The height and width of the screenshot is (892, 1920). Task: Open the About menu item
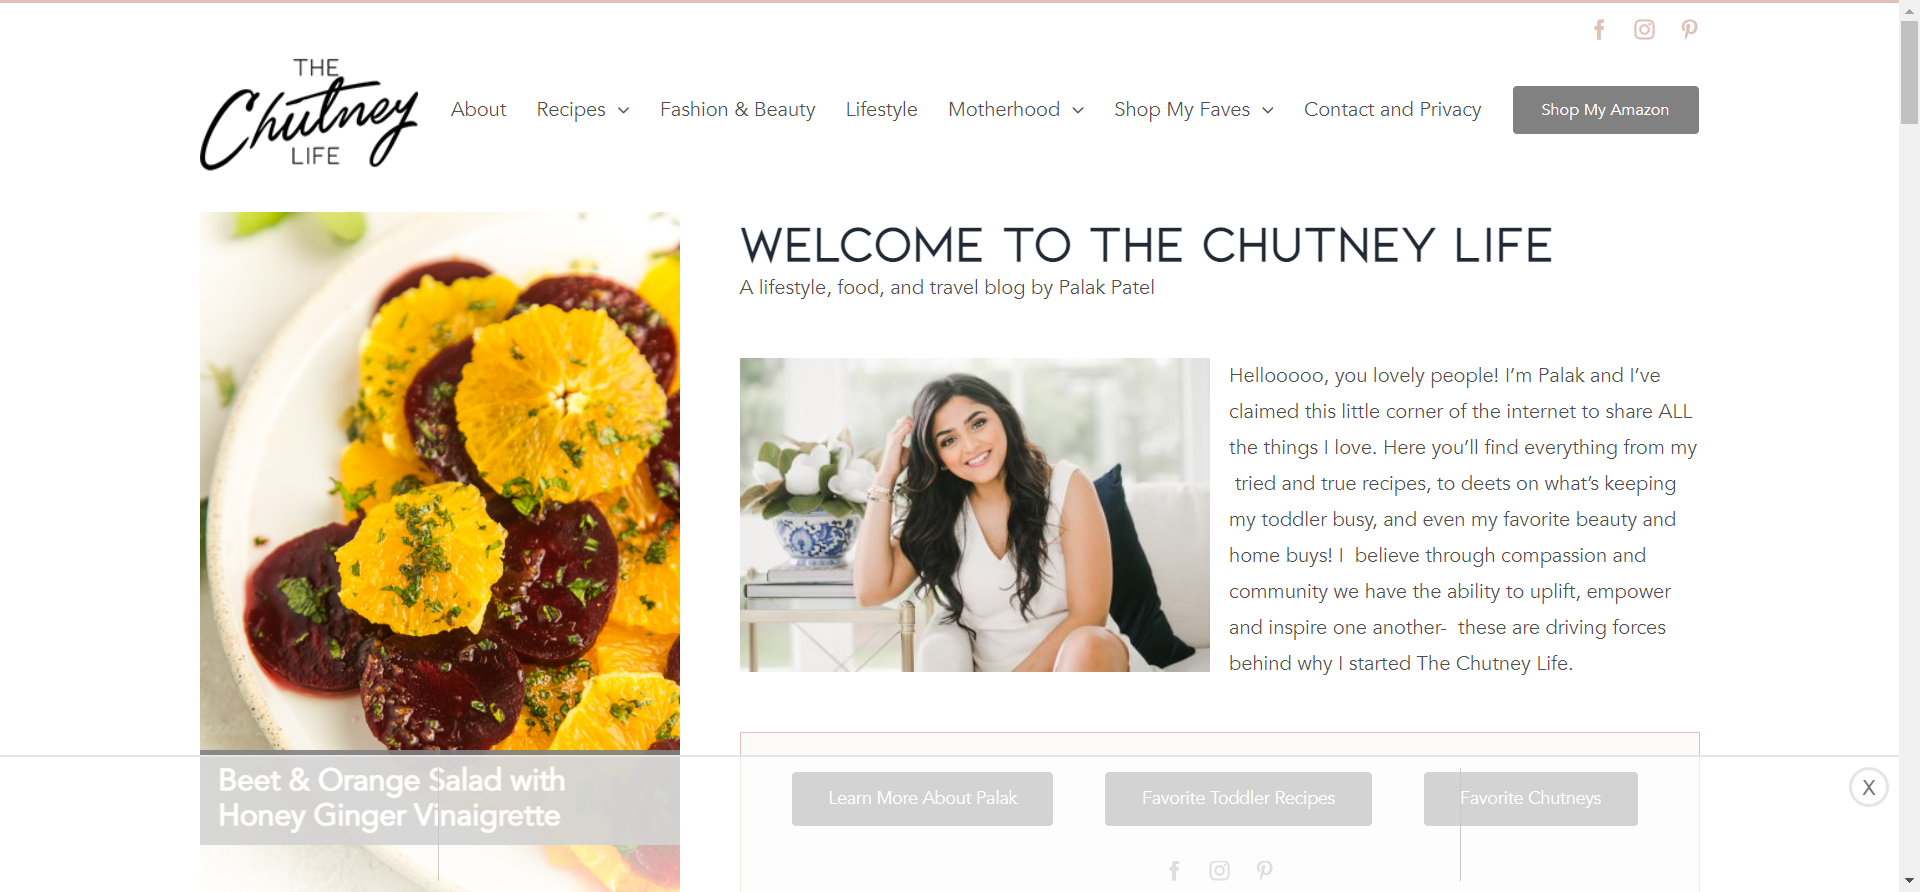pos(478,109)
